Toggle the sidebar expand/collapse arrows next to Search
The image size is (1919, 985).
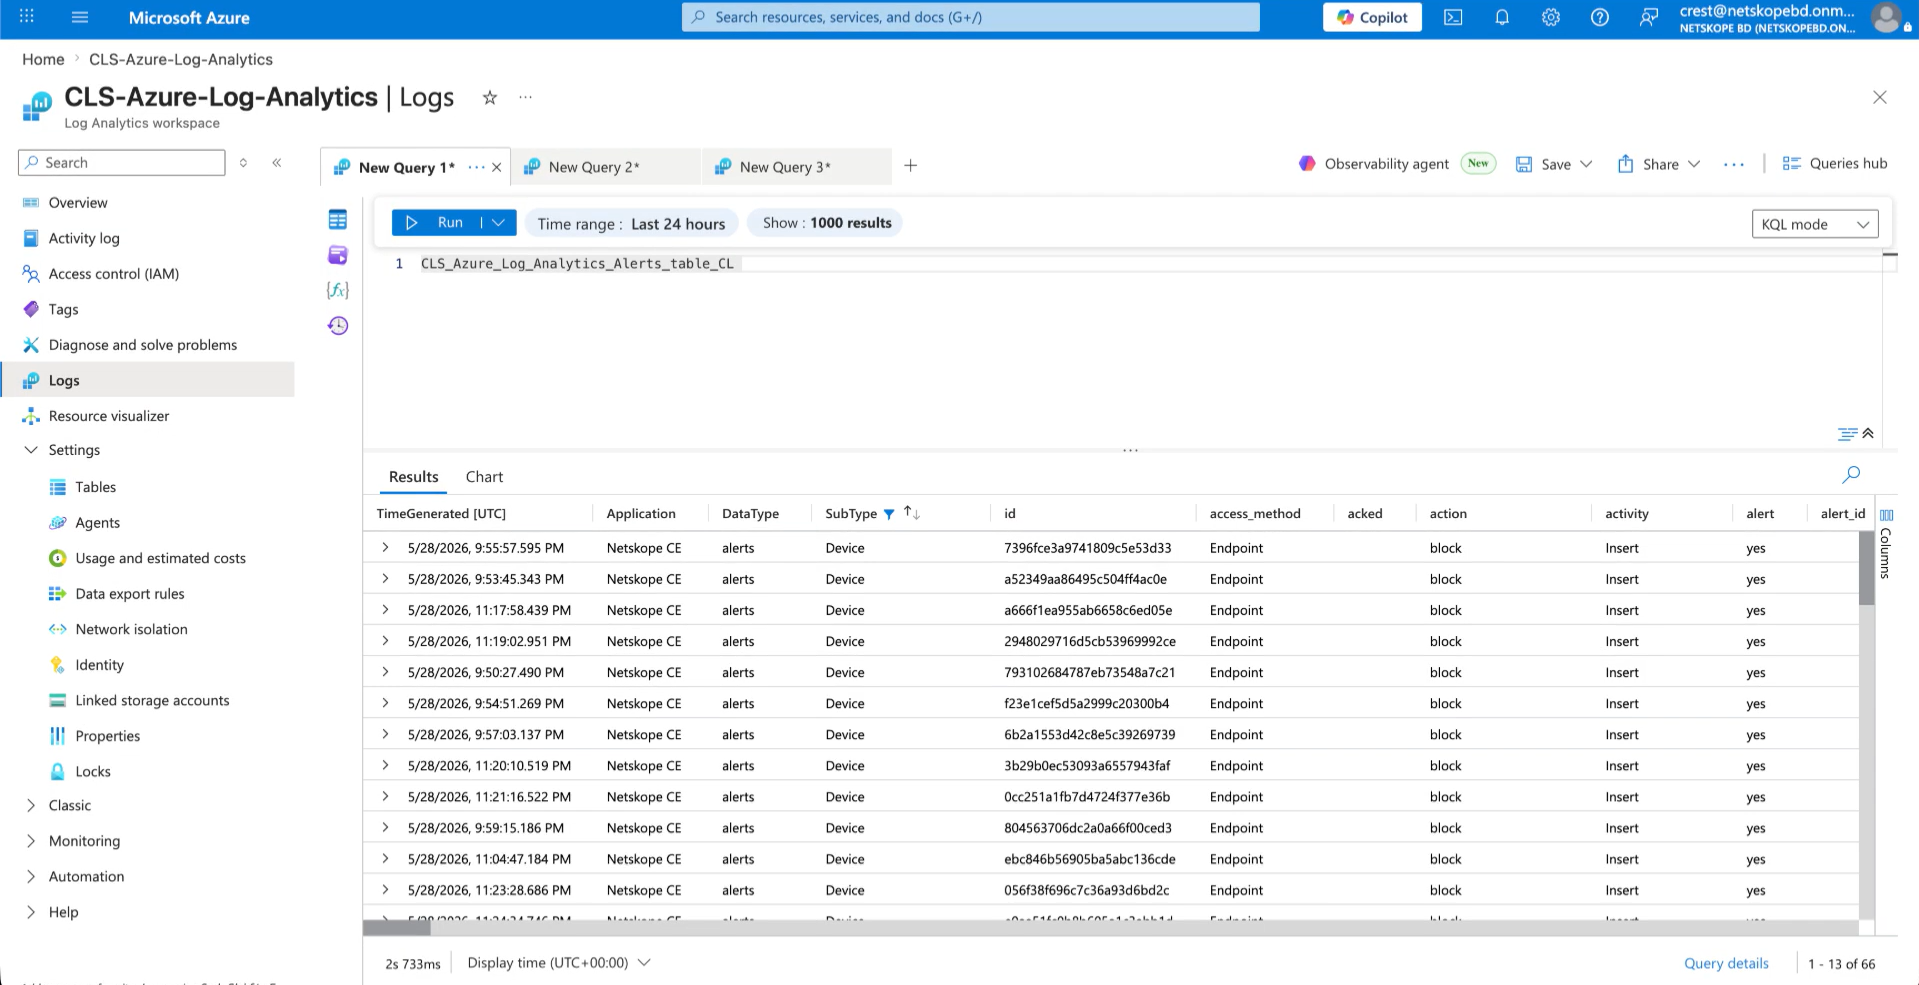pos(243,162)
